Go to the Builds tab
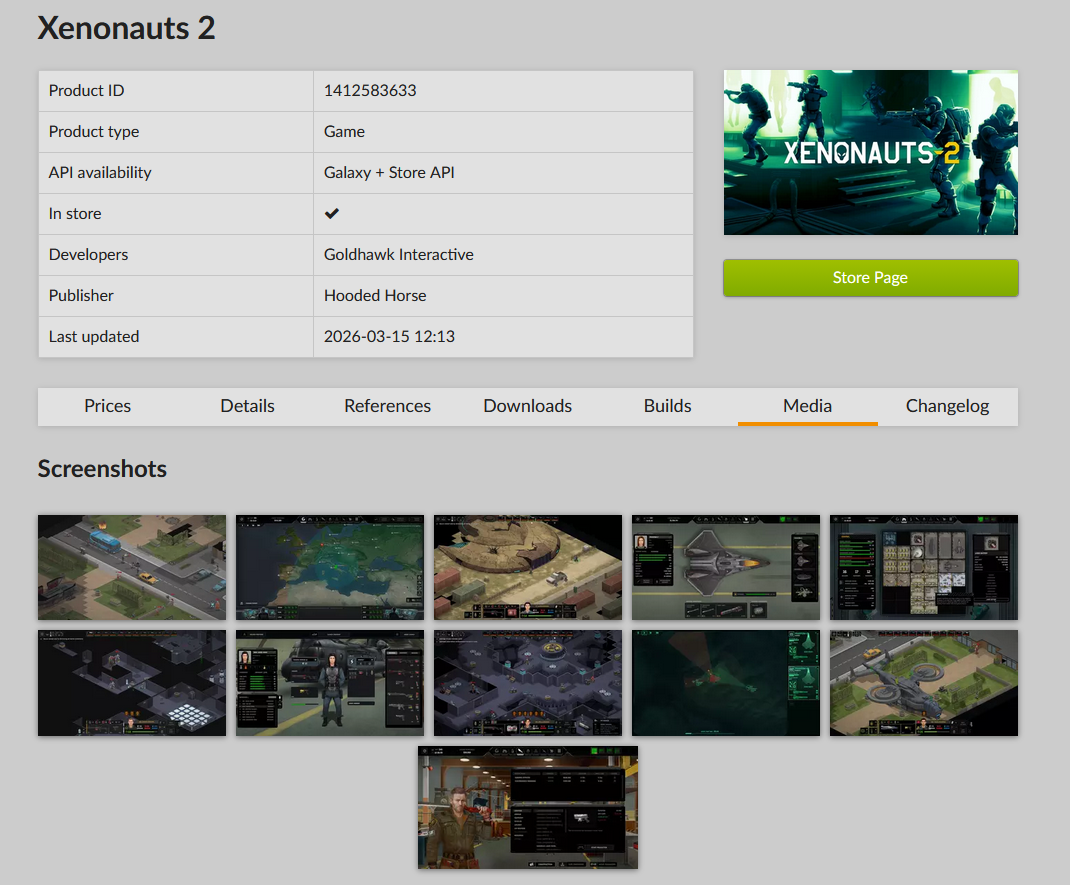 (x=667, y=406)
